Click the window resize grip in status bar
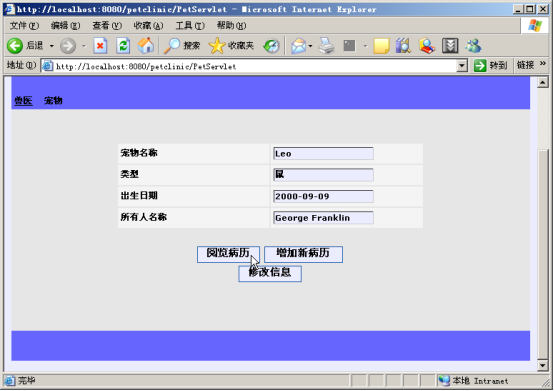The height and width of the screenshot is (391, 554). pyautogui.click(x=546, y=383)
